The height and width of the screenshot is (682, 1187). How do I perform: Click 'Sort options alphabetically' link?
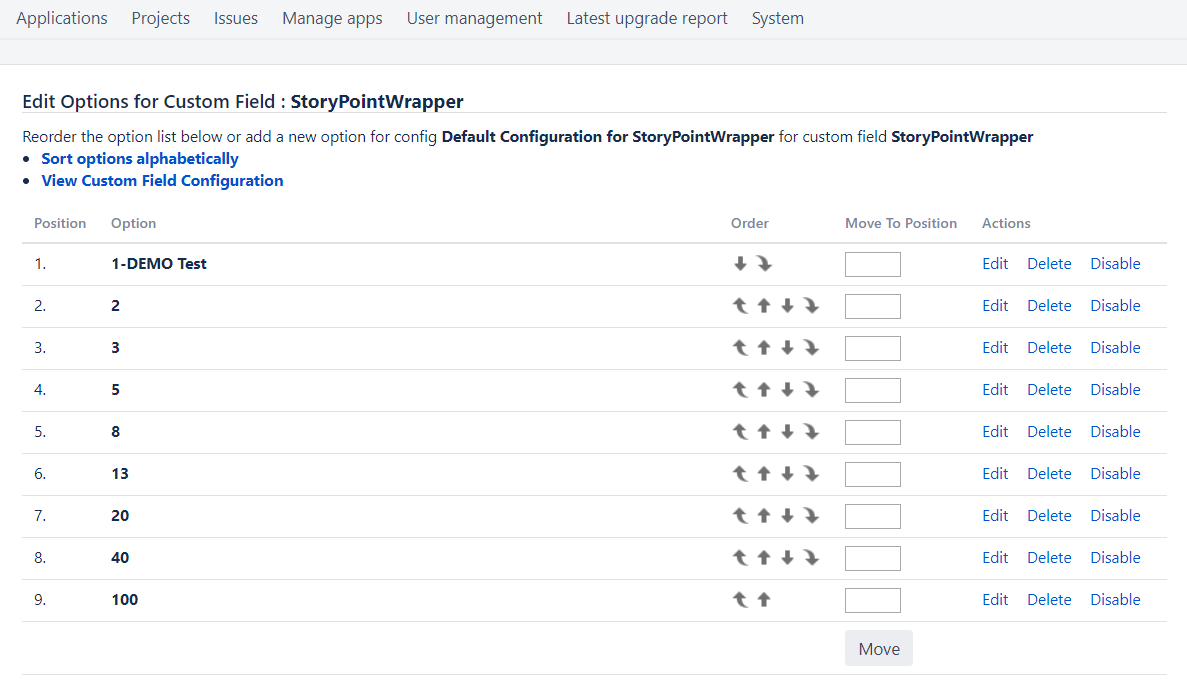click(x=140, y=159)
